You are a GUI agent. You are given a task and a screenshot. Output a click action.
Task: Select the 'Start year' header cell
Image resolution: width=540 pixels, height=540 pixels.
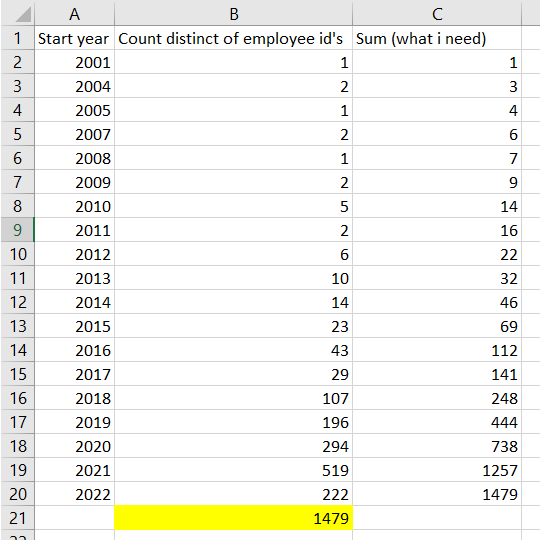[x=74, y=38]
